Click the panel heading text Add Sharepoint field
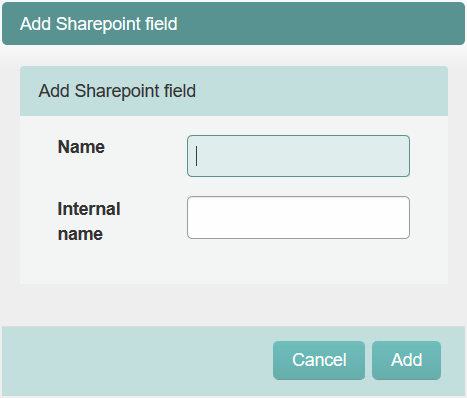Screen dimensions: 467x398 click(x=117, y=91)
